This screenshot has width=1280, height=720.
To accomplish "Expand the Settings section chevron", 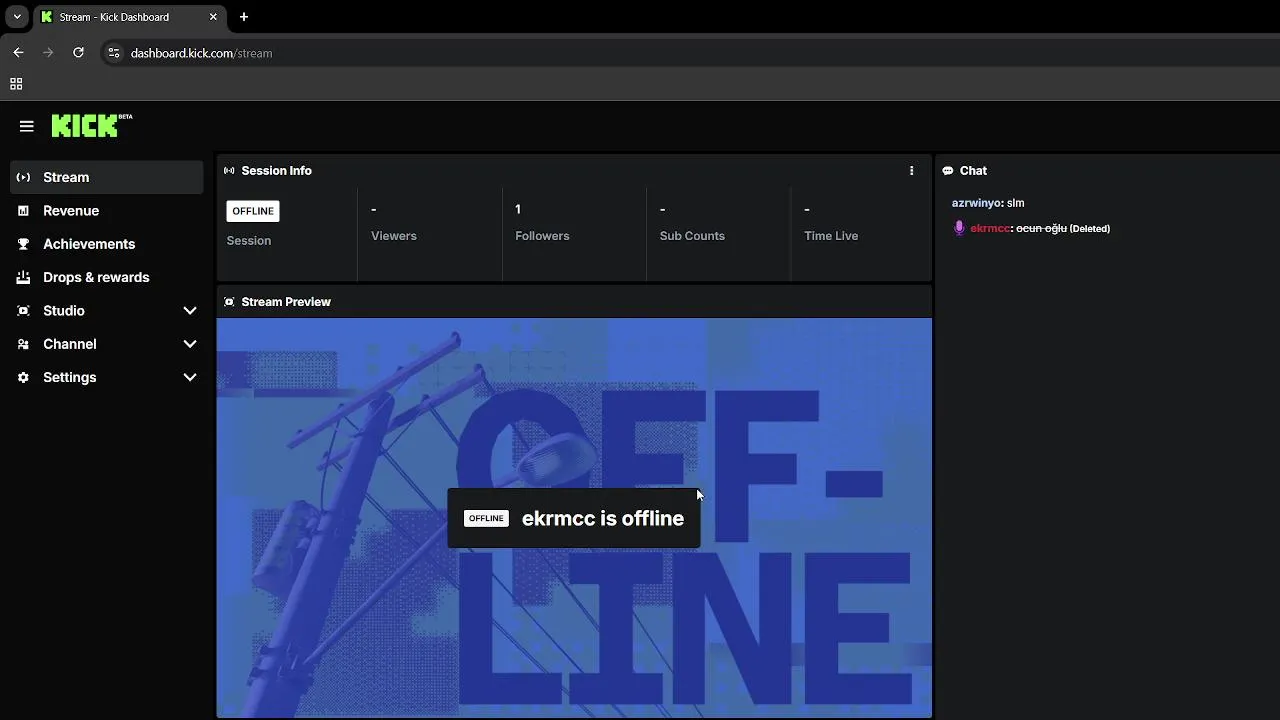I will tap(190, 377).
